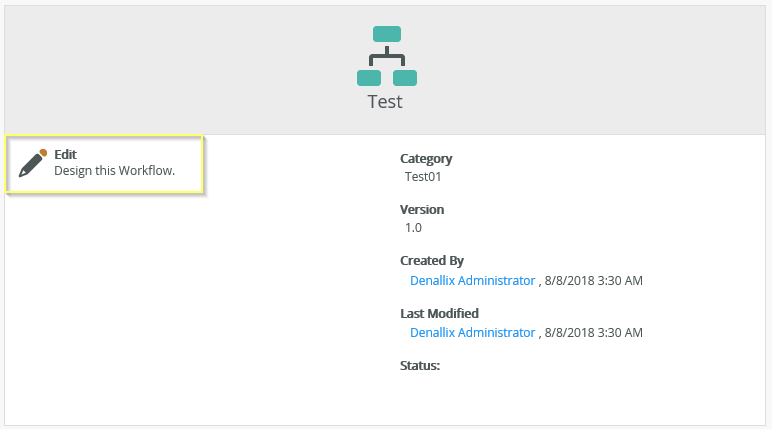Select the Version value '1.0'
This screenshot has height=429, width=772.
(x=413, y=228)
